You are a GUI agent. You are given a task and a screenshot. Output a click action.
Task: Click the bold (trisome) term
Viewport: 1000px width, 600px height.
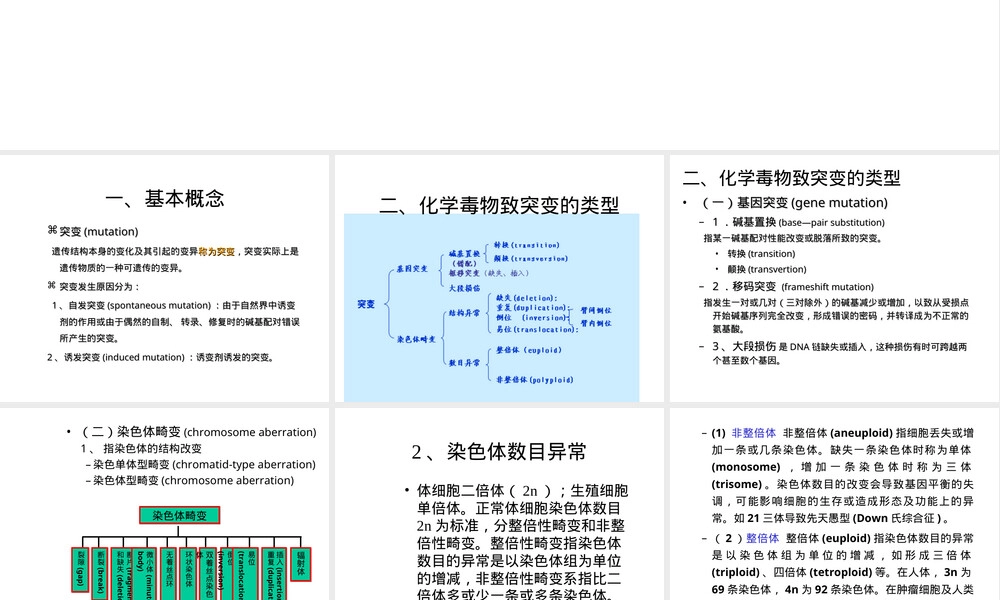tap(737, 484)
